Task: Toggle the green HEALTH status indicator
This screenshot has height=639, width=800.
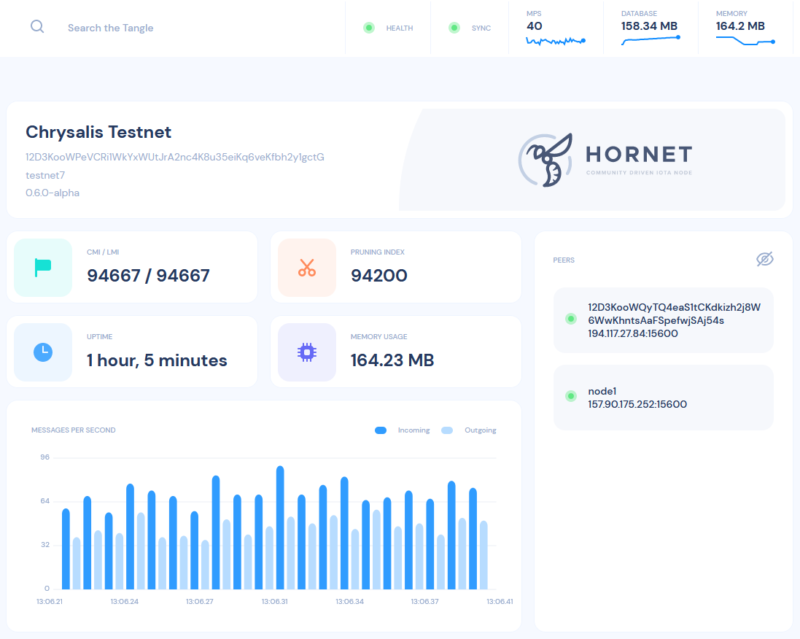Action: [x=367, y=28]
